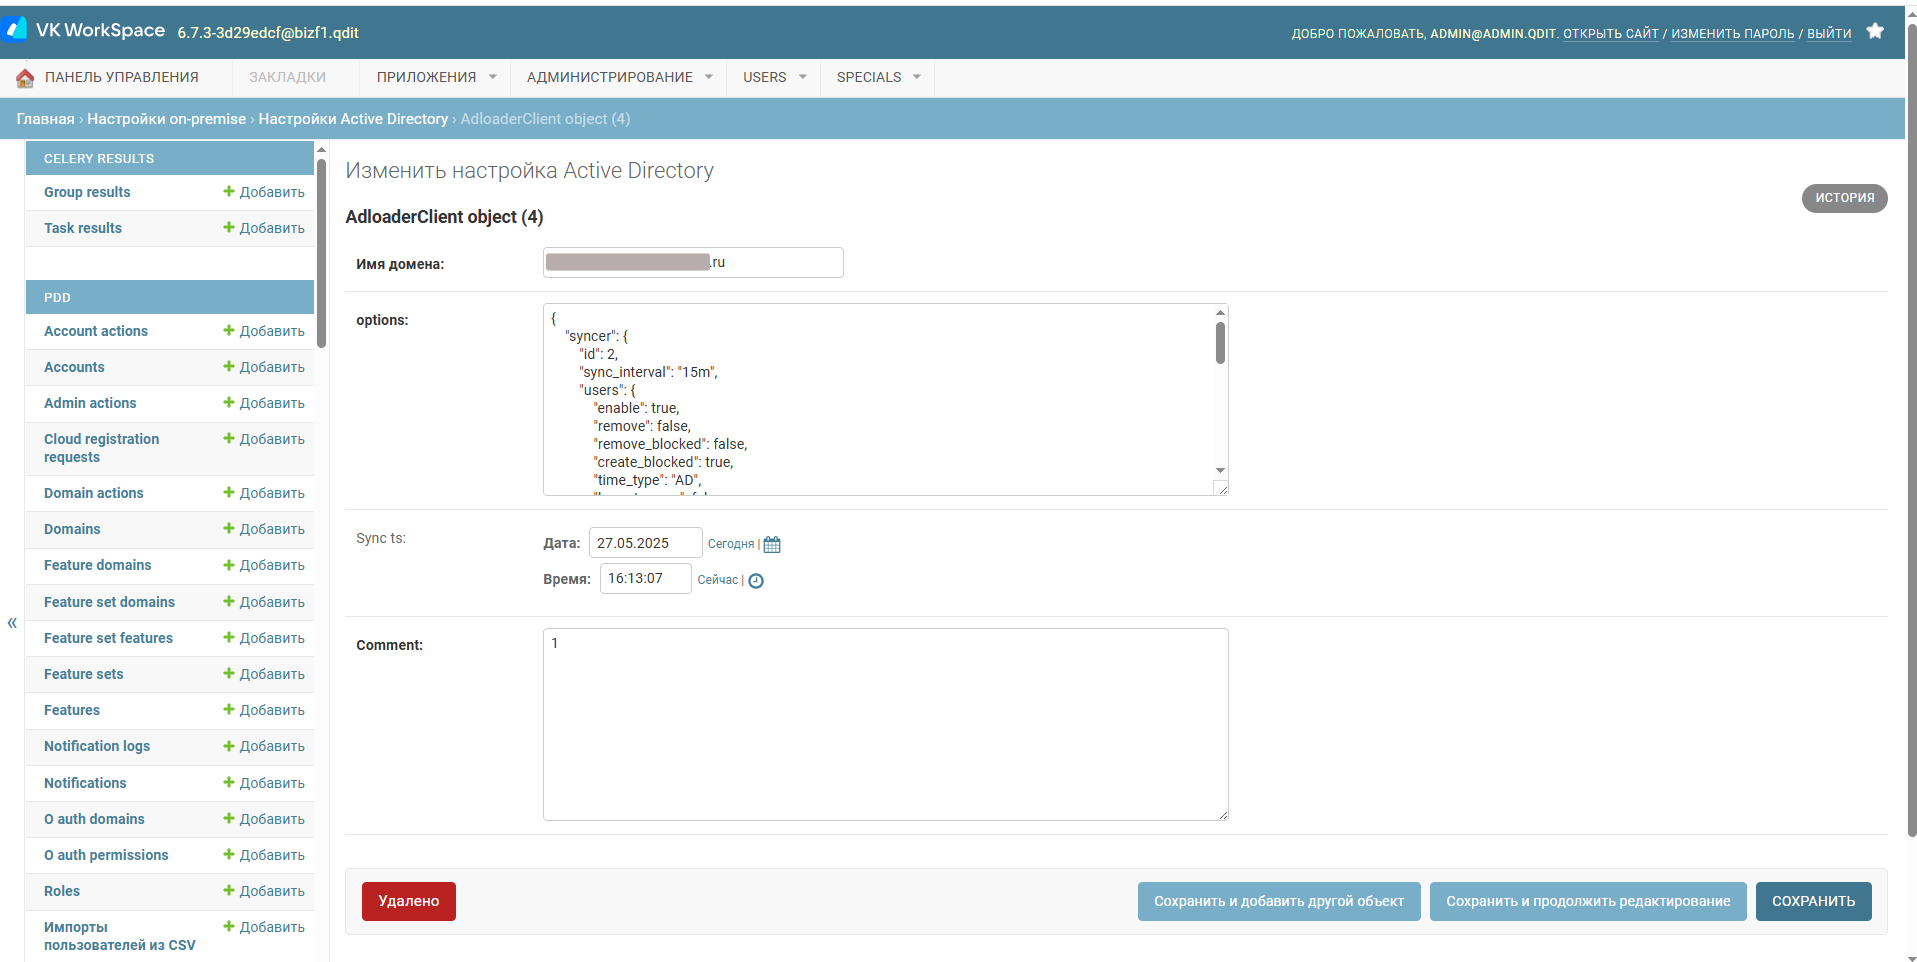Click the clock icon beside time field

[x=756, y=581]
